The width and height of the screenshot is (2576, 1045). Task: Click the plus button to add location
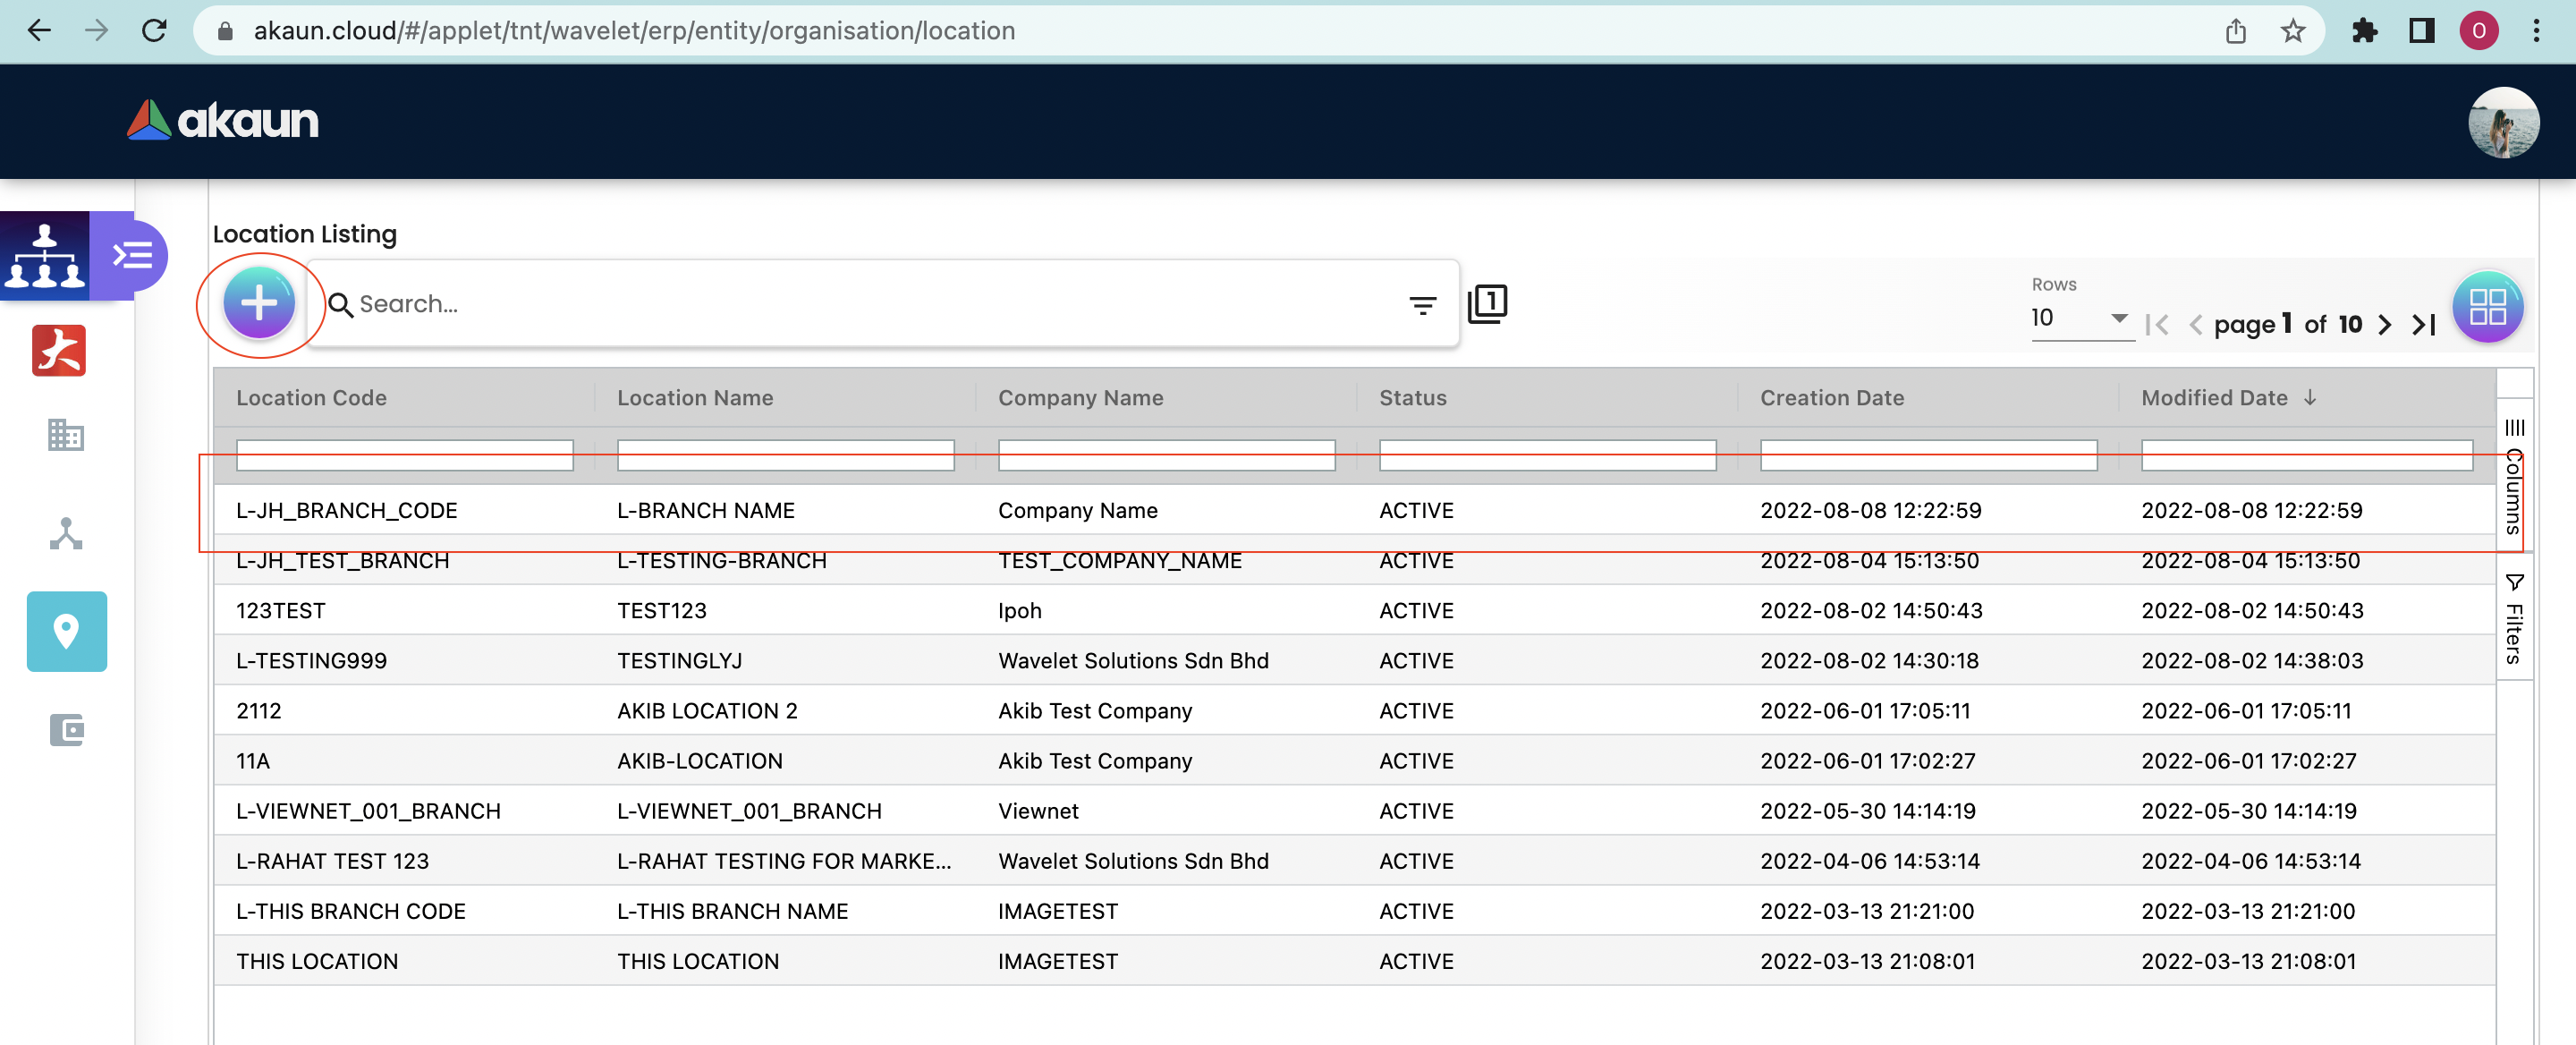point(259,303)
